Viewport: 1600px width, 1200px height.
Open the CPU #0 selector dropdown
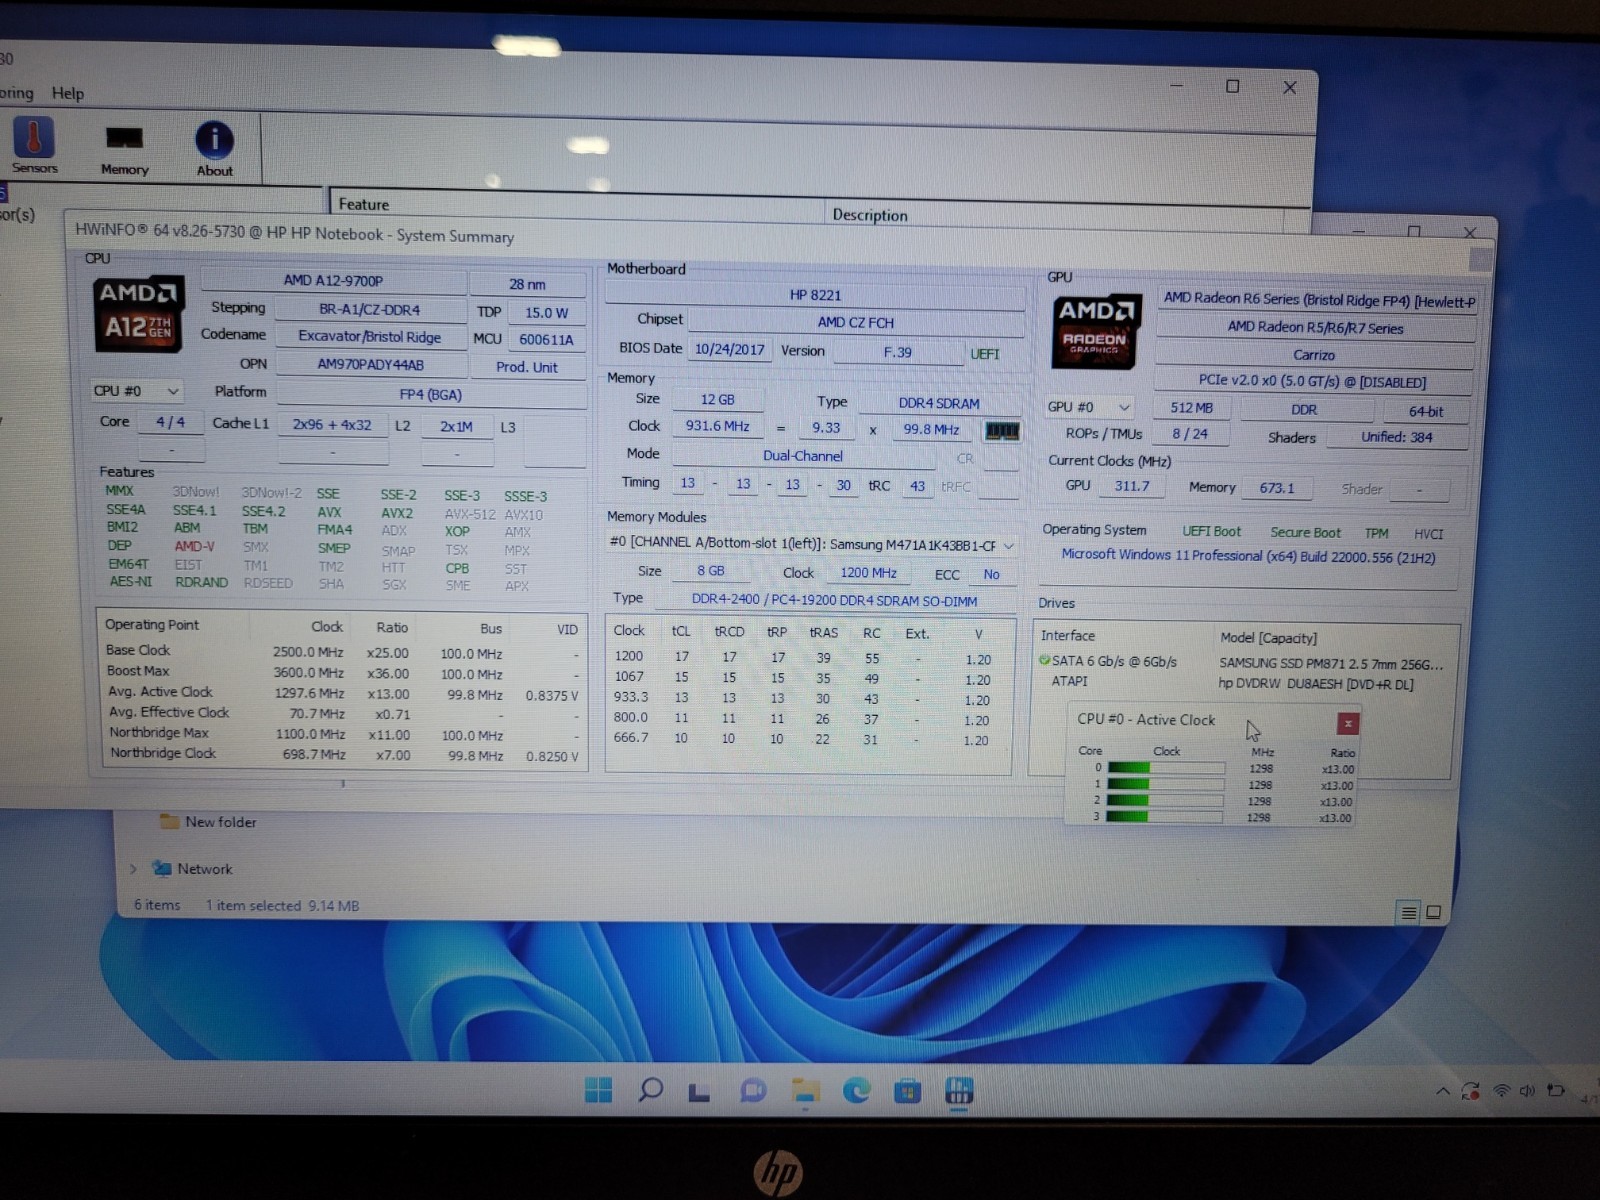pos(136,391)
